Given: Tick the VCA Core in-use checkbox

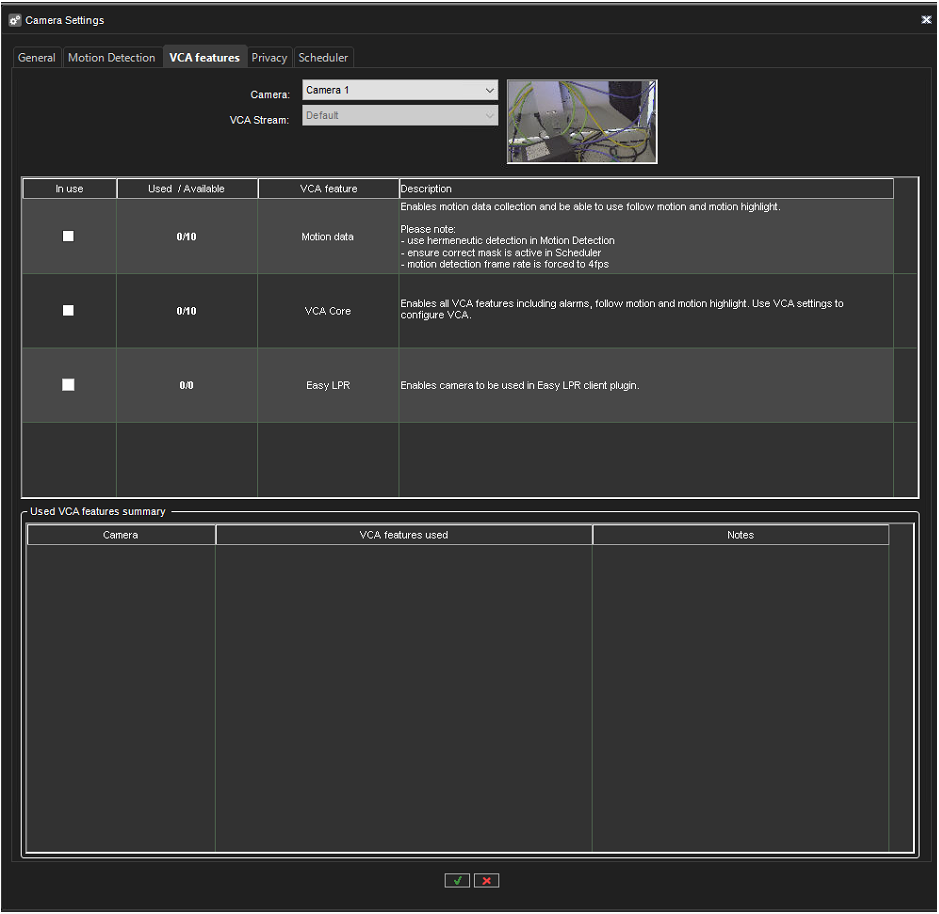Looking at the screenshot, I should (x=68, y=311).
